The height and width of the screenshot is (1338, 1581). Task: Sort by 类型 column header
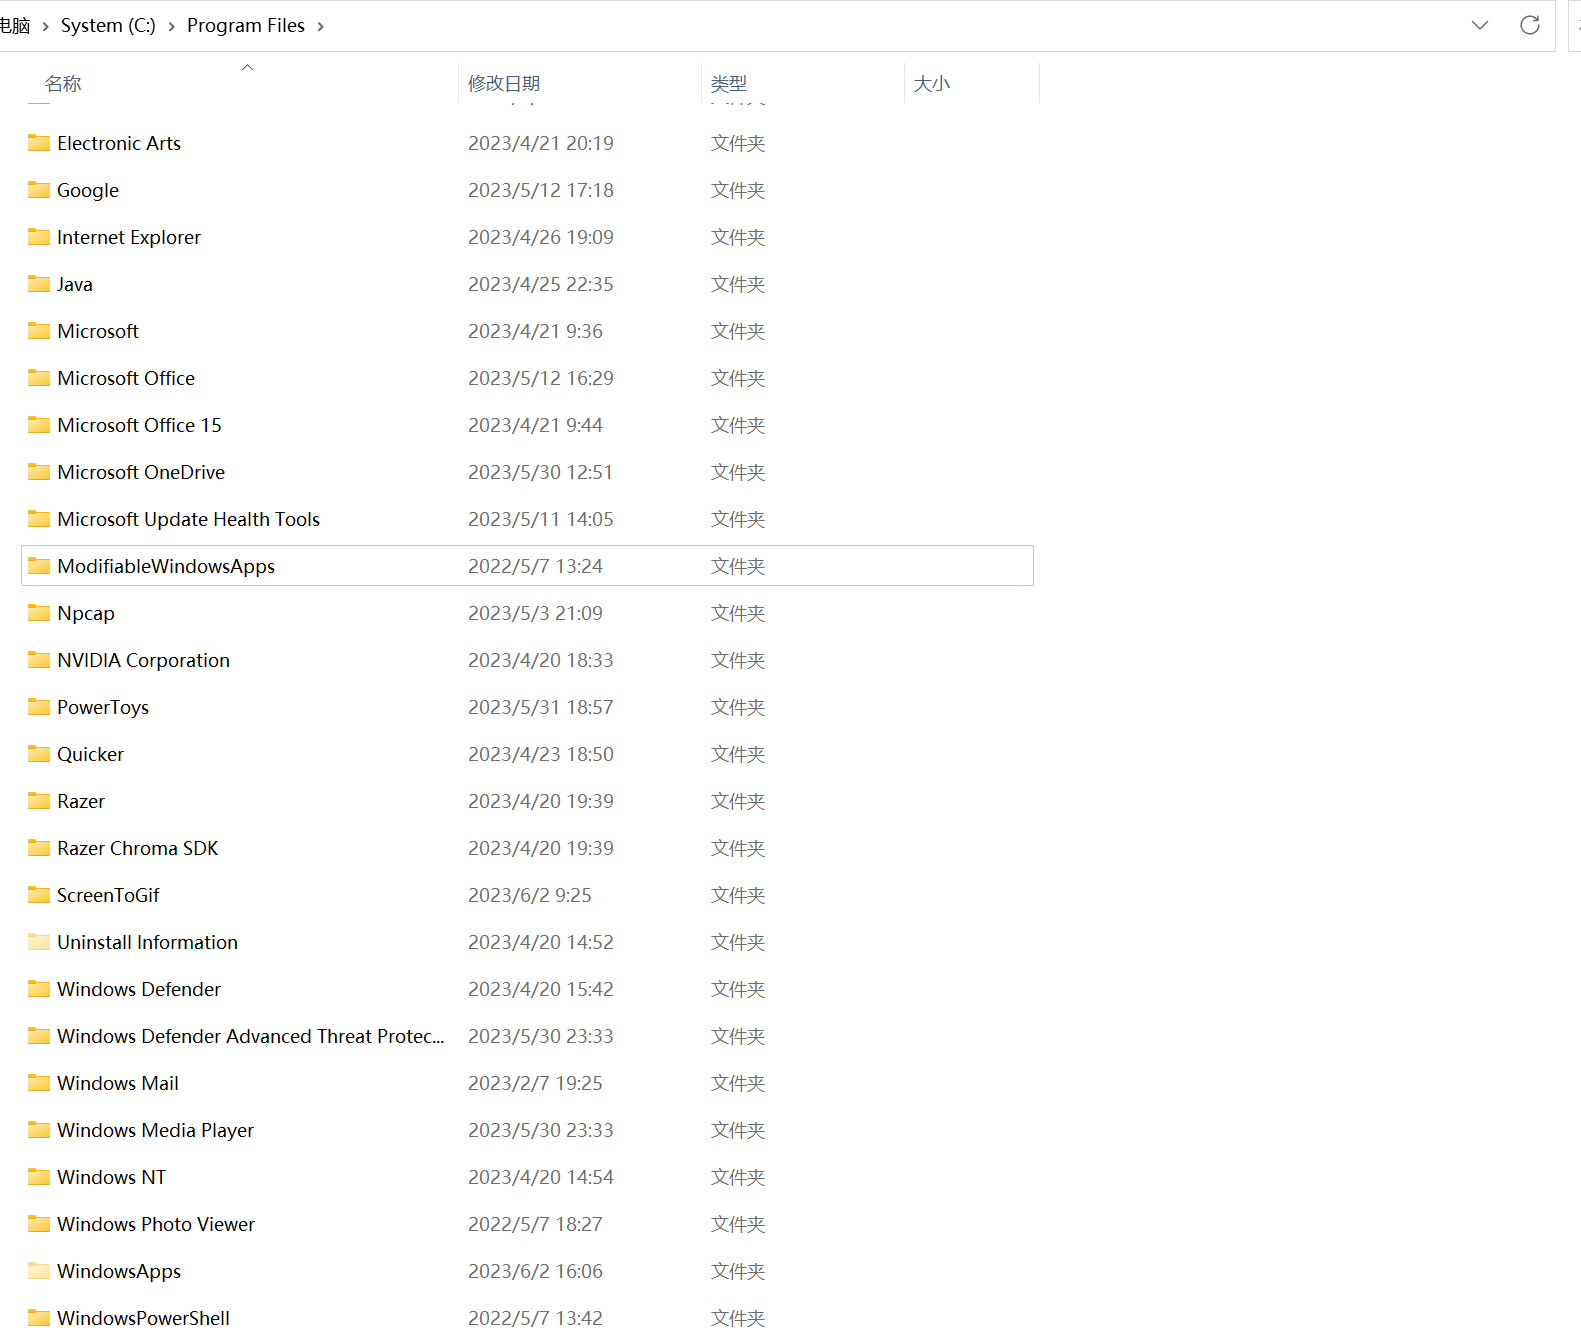click(729, 84)
